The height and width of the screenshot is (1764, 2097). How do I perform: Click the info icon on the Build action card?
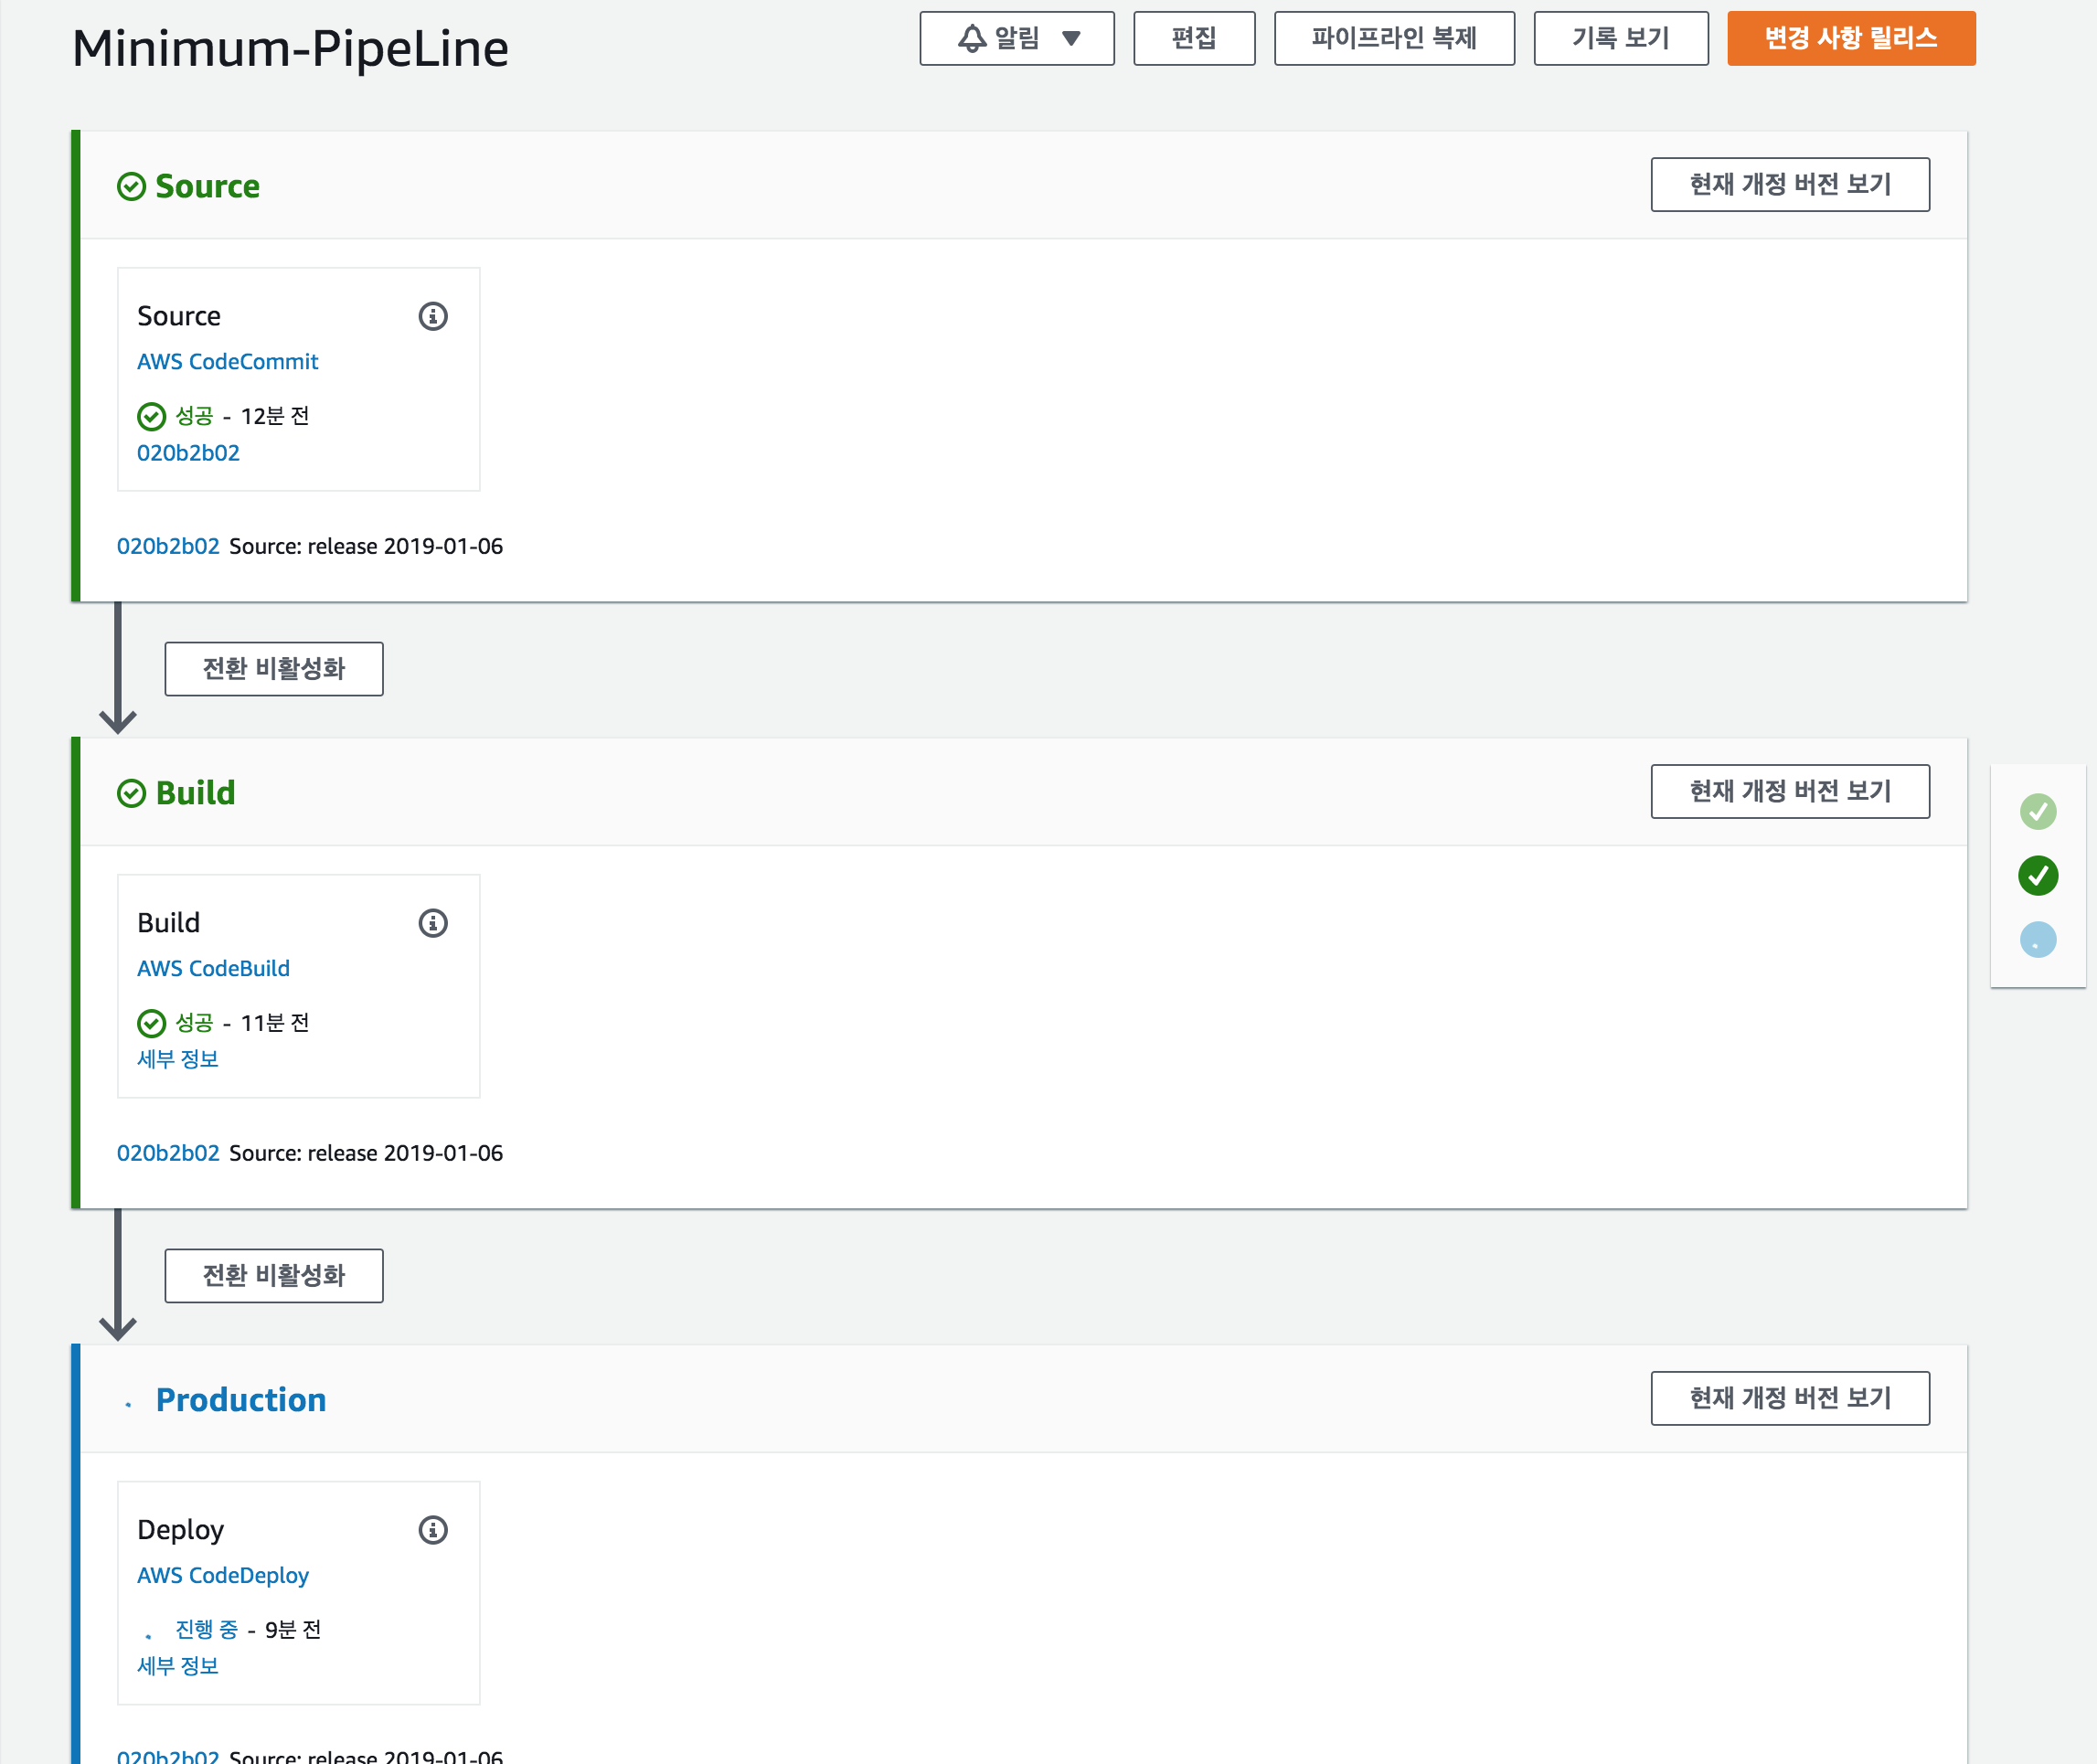click(x=432, y=923)
